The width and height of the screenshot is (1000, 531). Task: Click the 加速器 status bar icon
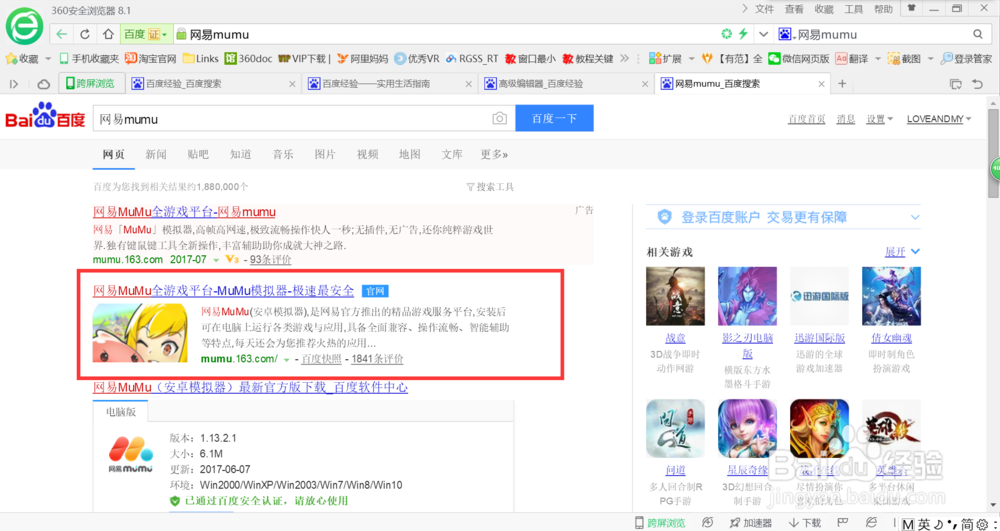pyautogui.click(x=749, y=523)
